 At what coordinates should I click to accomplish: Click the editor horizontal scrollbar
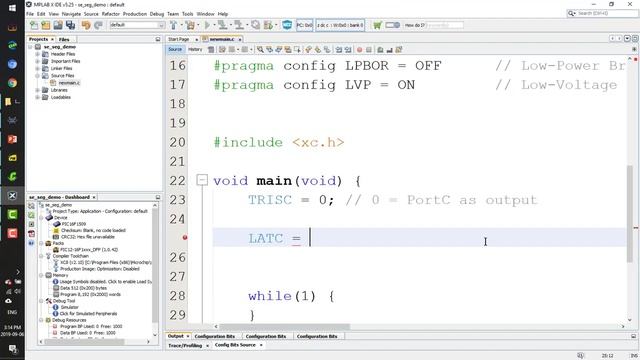point(284,327)
